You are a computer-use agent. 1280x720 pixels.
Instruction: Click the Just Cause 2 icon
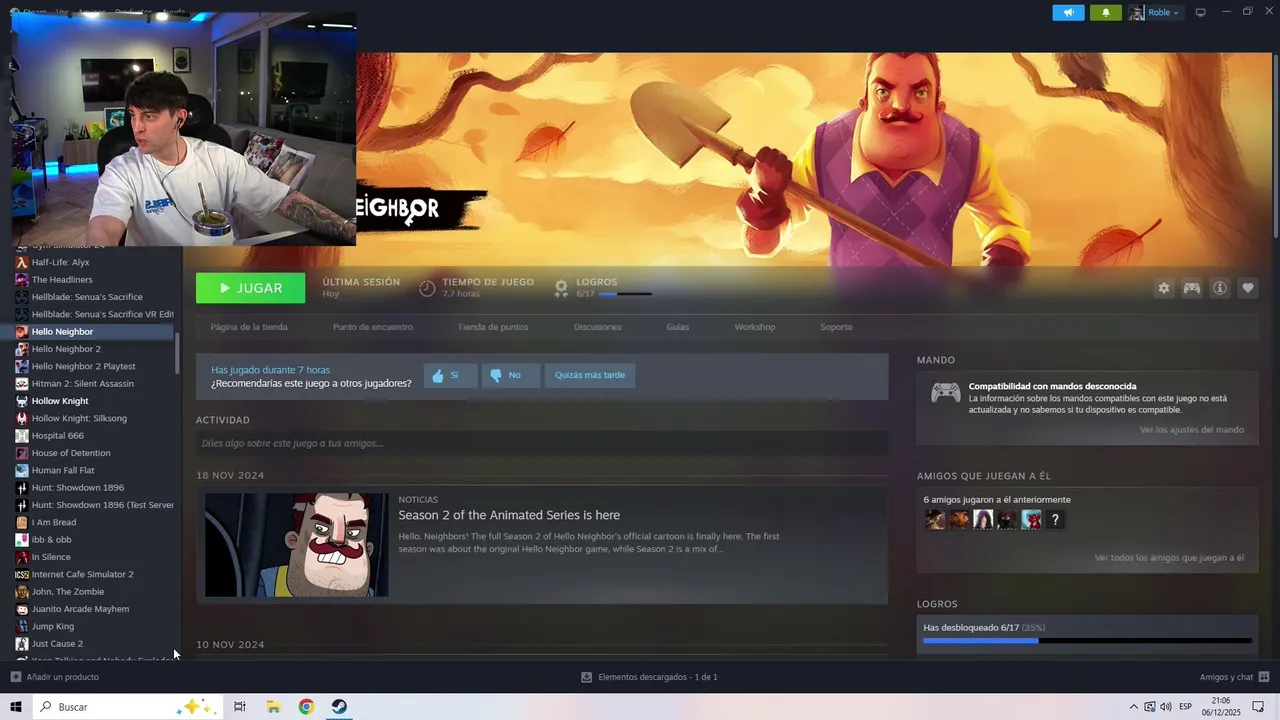[x=21, y=644]
